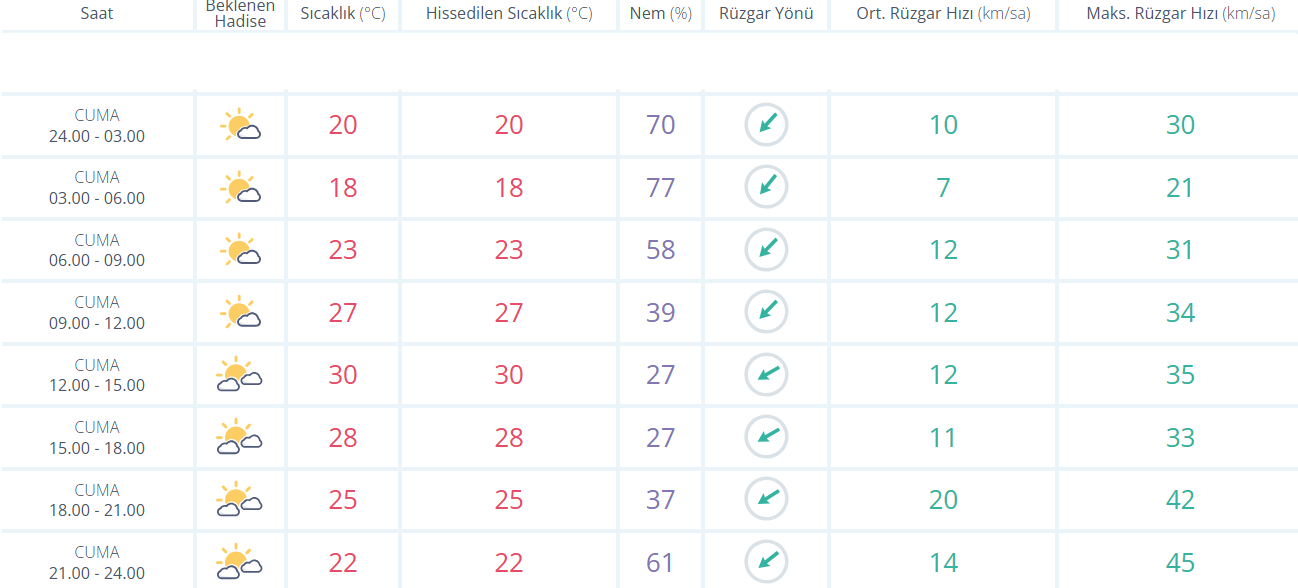Click felt temperature 25 in 18.00 - 21.00 row
The image size is (1298, 588).
pyautogui.click(x=509, y=499)
